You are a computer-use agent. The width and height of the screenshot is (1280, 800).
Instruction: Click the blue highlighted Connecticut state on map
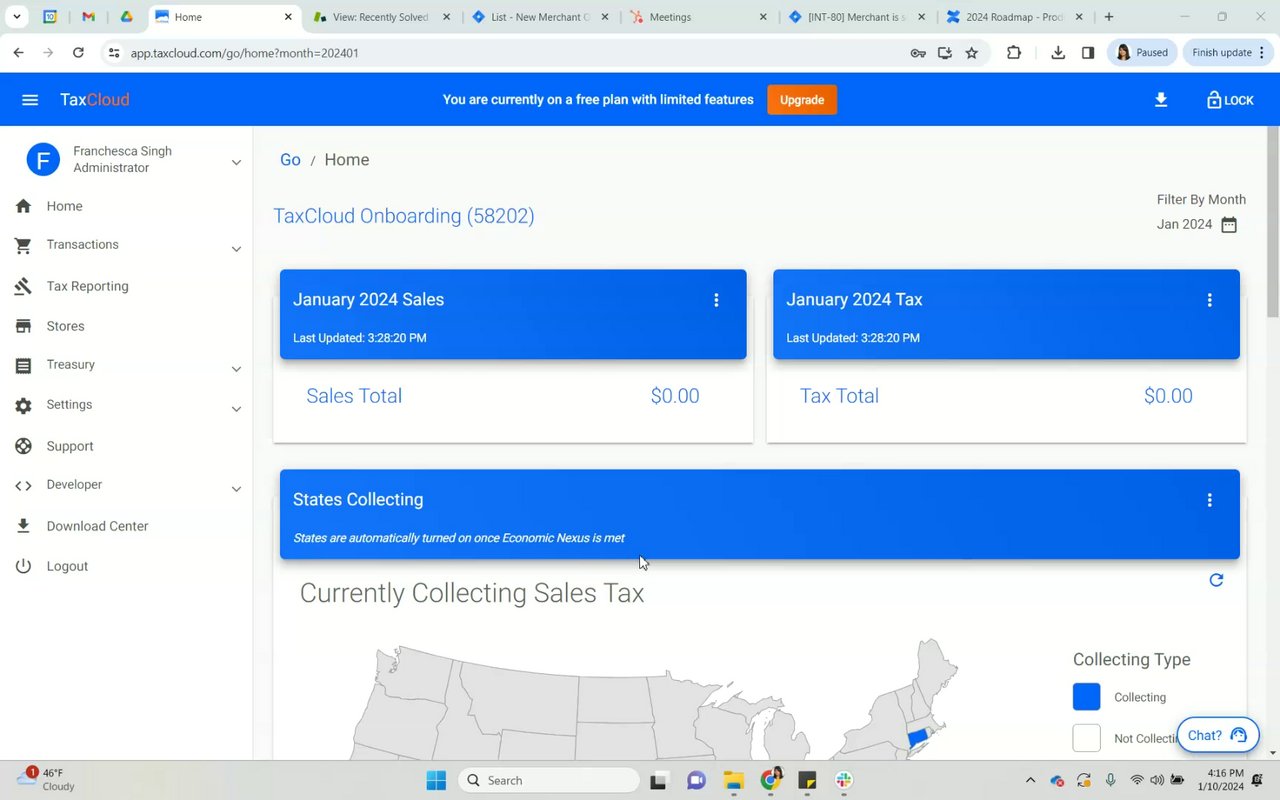point(917,738)
